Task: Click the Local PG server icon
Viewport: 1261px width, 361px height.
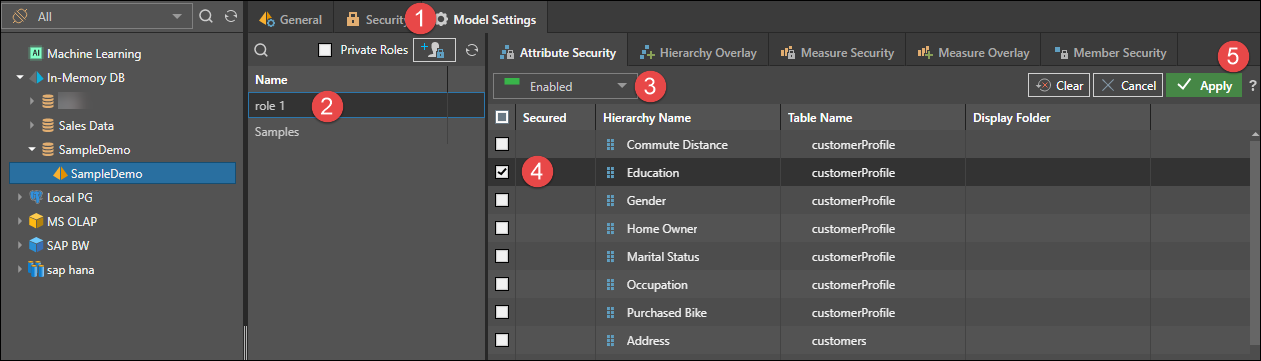Action: click(x=36, y=198)
